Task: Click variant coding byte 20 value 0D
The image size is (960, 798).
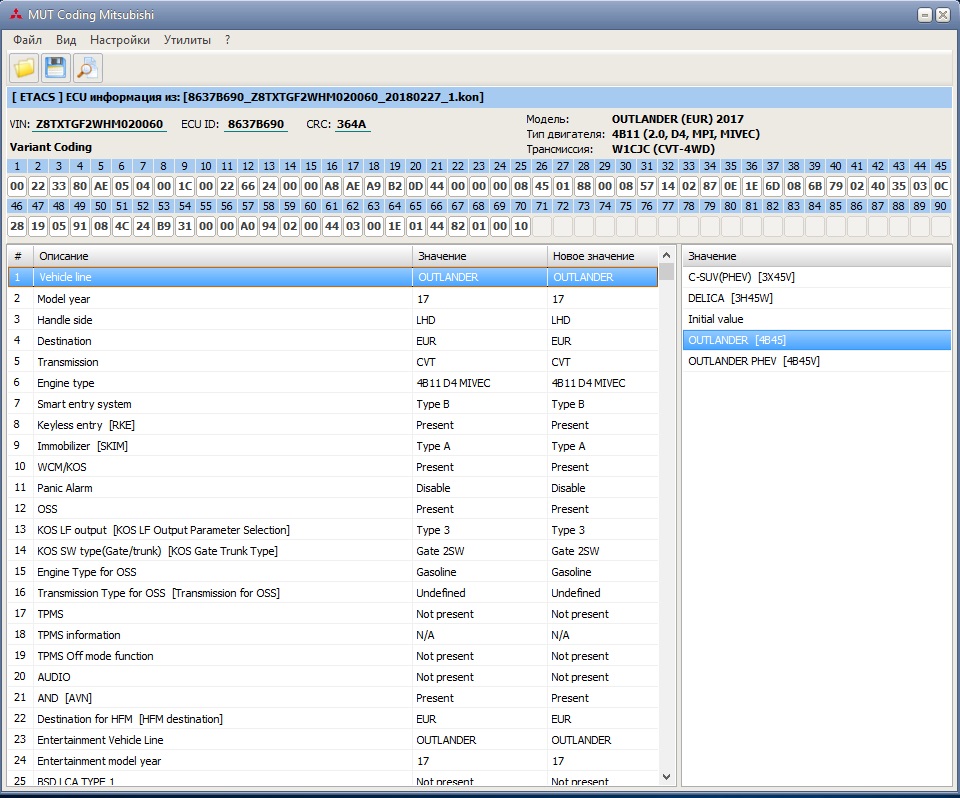Action: pyautogui.click(x=416, y=186)
